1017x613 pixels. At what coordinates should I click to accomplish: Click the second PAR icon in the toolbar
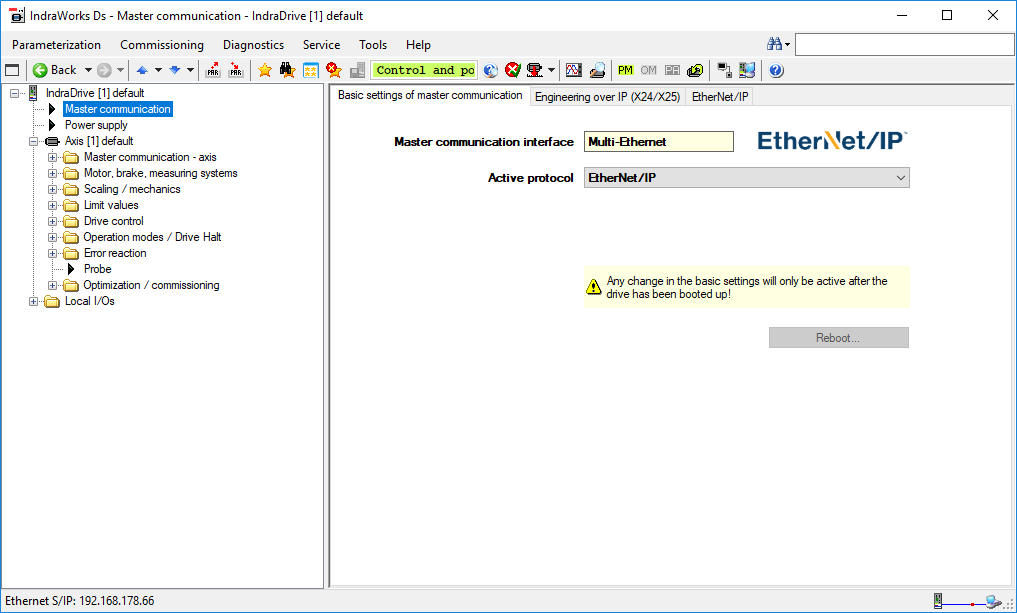(x=235, y=70)
